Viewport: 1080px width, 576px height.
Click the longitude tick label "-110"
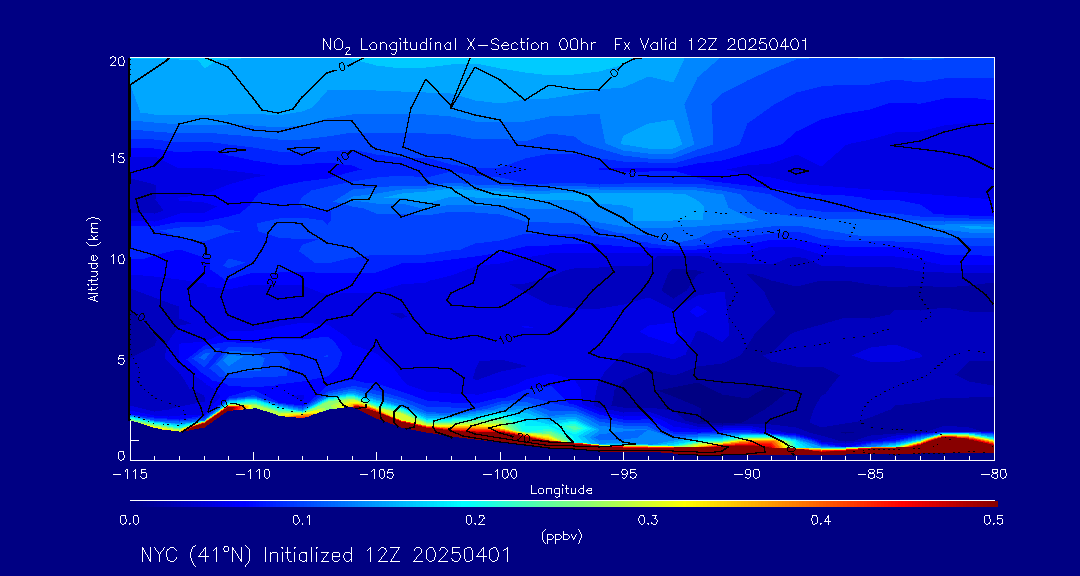point(253,475)
